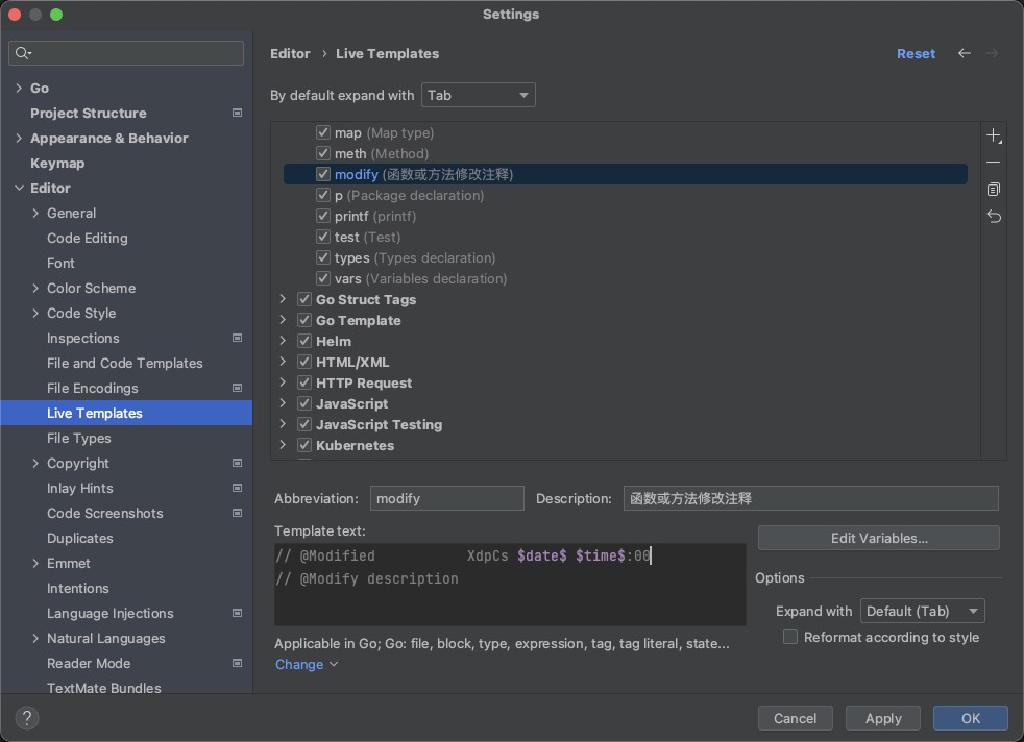Open the By default expand with dropdown
Screen dimensions: 1024x742
478,95
